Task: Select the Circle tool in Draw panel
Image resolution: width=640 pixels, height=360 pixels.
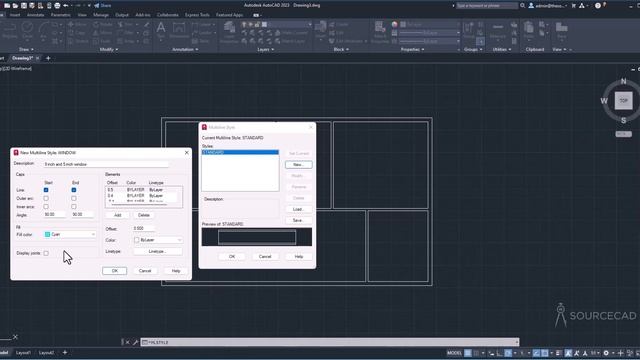Action: pos(27,30)
